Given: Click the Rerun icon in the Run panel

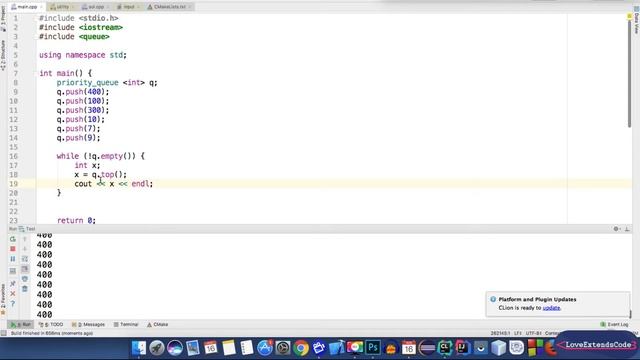Looking at the screenshot, I should pos(13,239).
